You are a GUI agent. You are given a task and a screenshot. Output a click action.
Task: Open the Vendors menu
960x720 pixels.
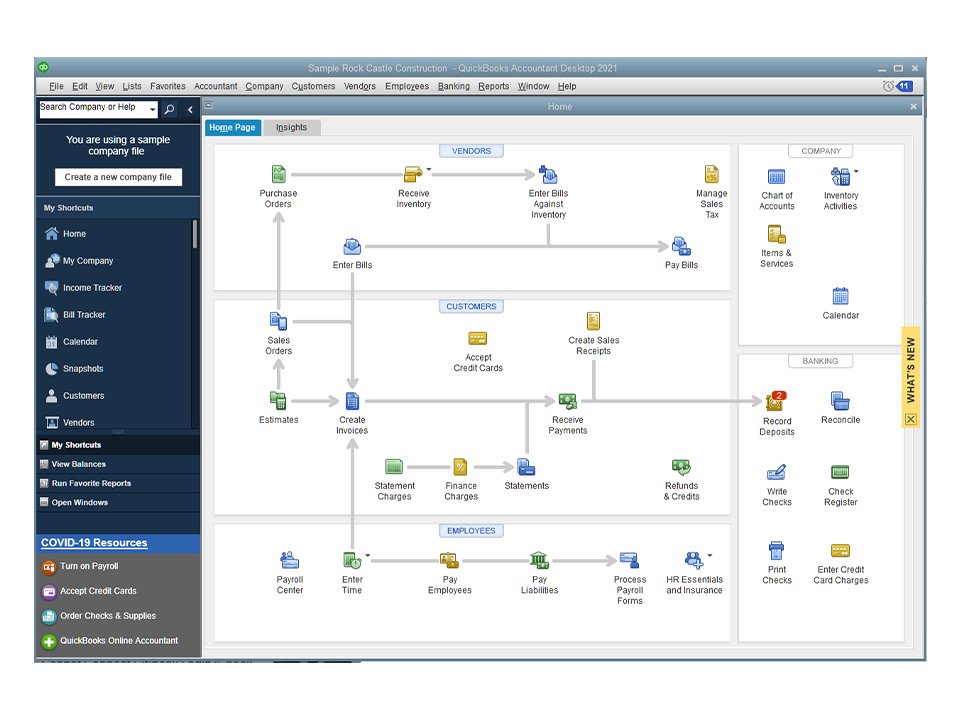coord(359,86)
